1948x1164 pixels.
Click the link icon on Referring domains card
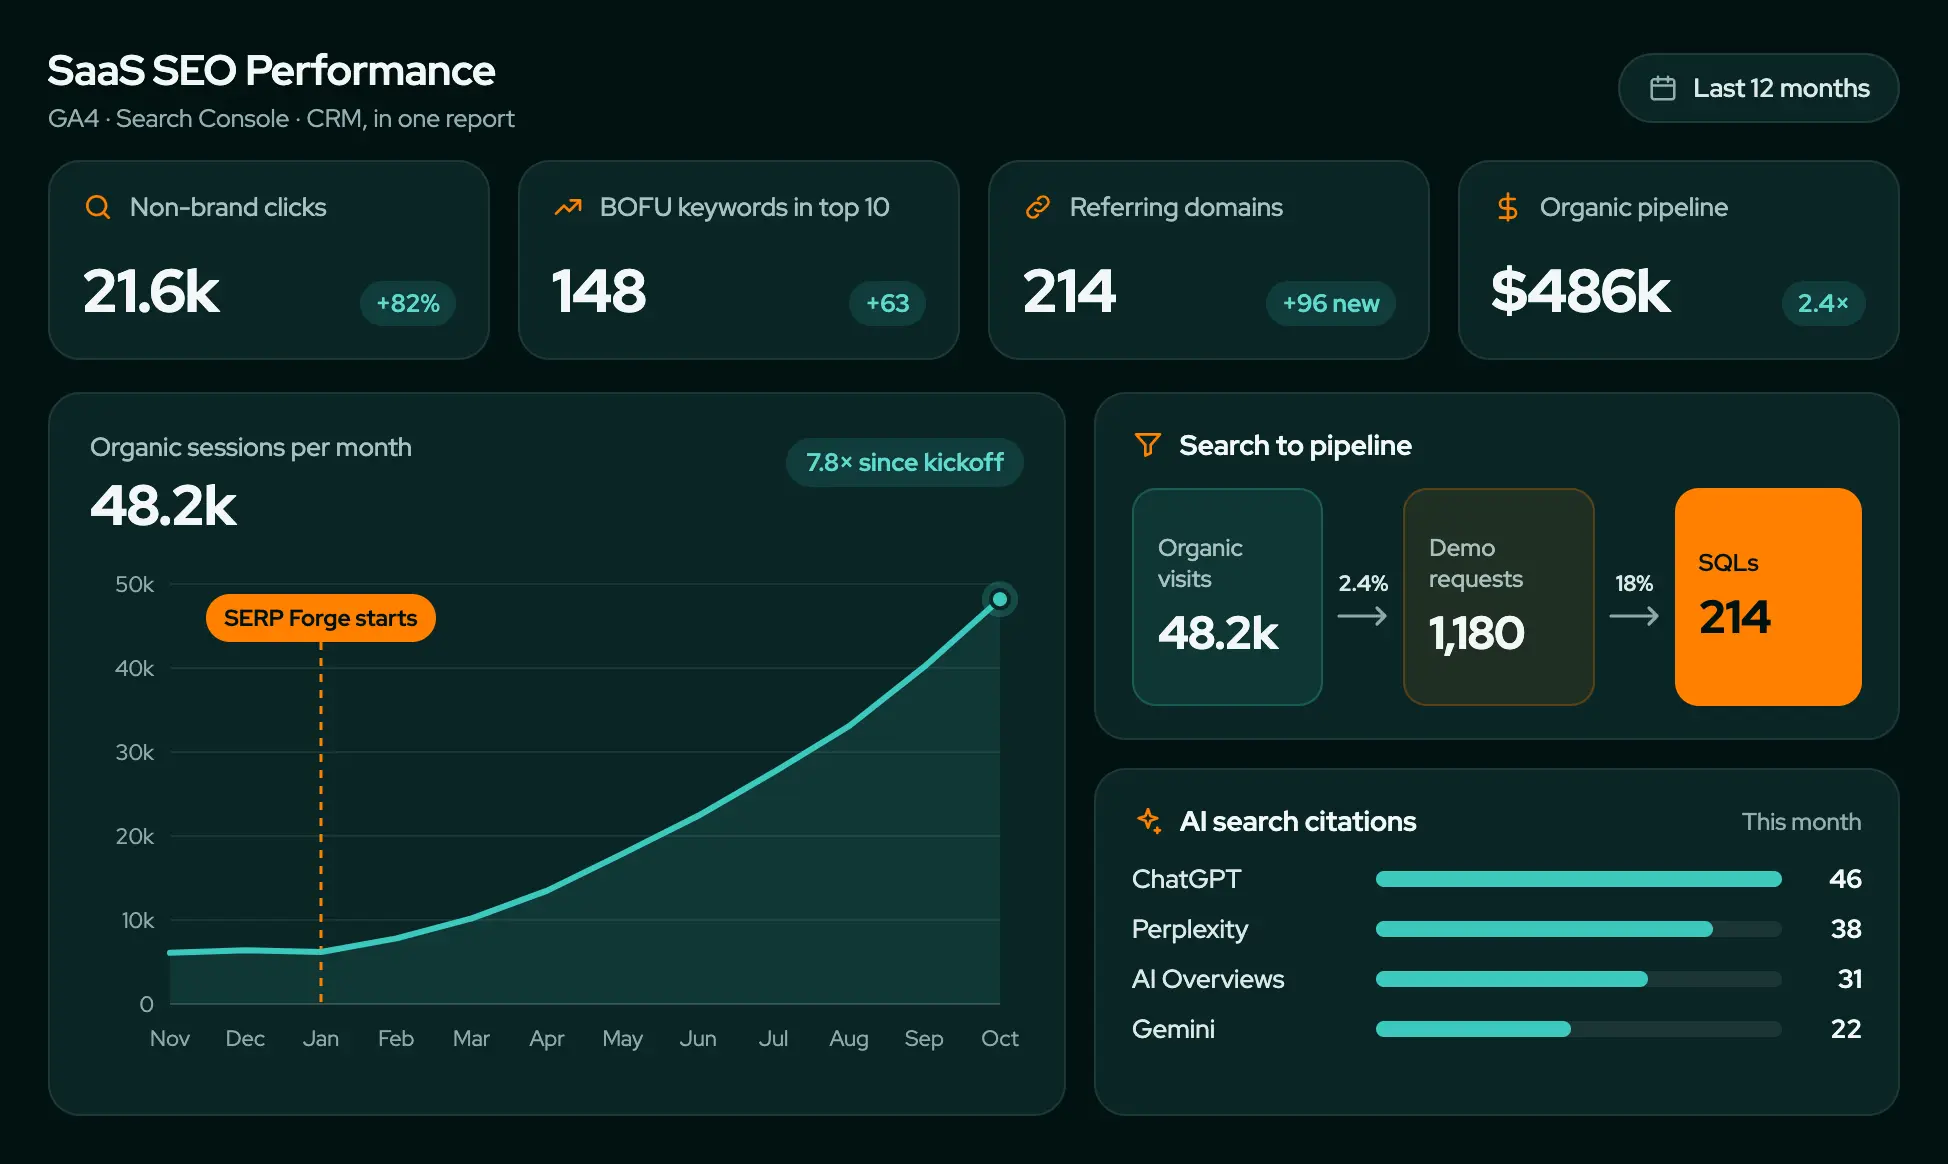(1038, 207)
